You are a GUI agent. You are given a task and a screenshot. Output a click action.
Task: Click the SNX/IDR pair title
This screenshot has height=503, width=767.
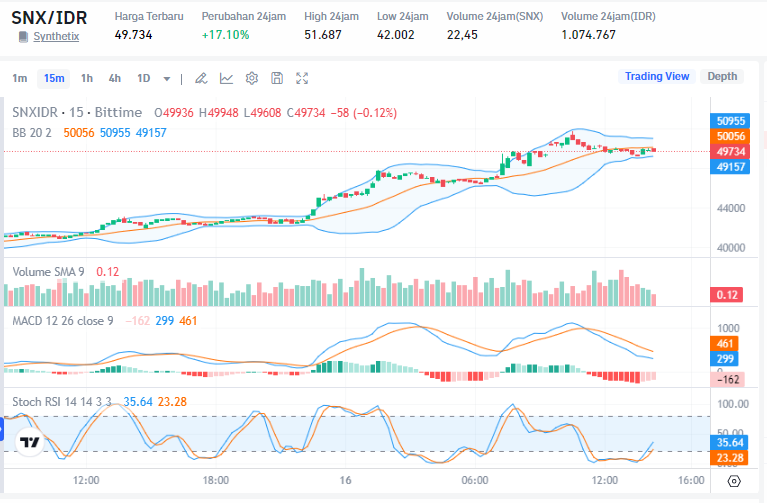point(49,18)
